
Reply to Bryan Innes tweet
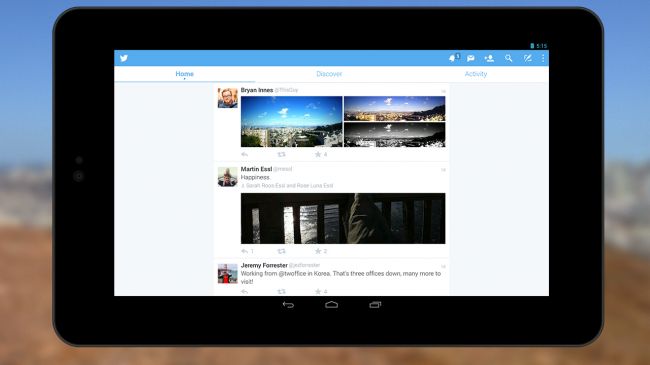245,154
